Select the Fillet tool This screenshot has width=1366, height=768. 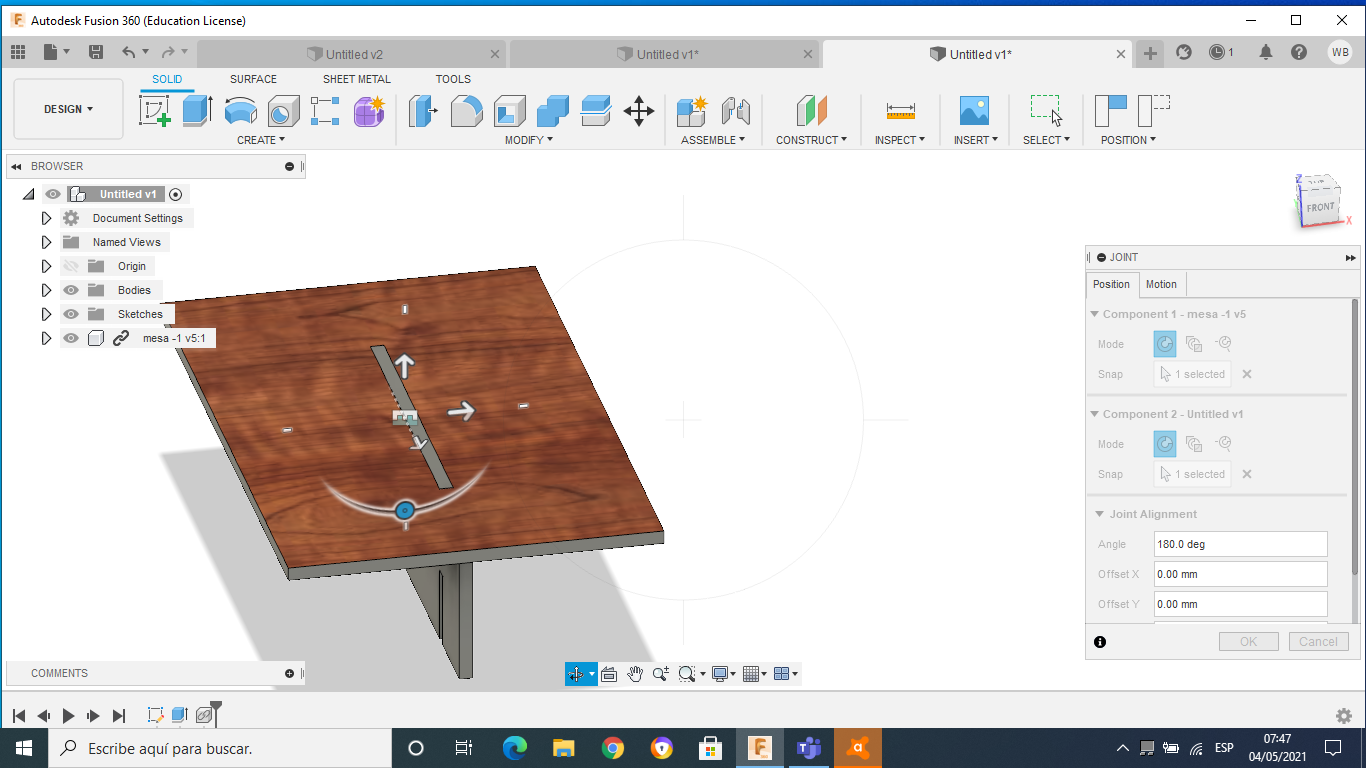pyautogui.click(x=467, y=110)
